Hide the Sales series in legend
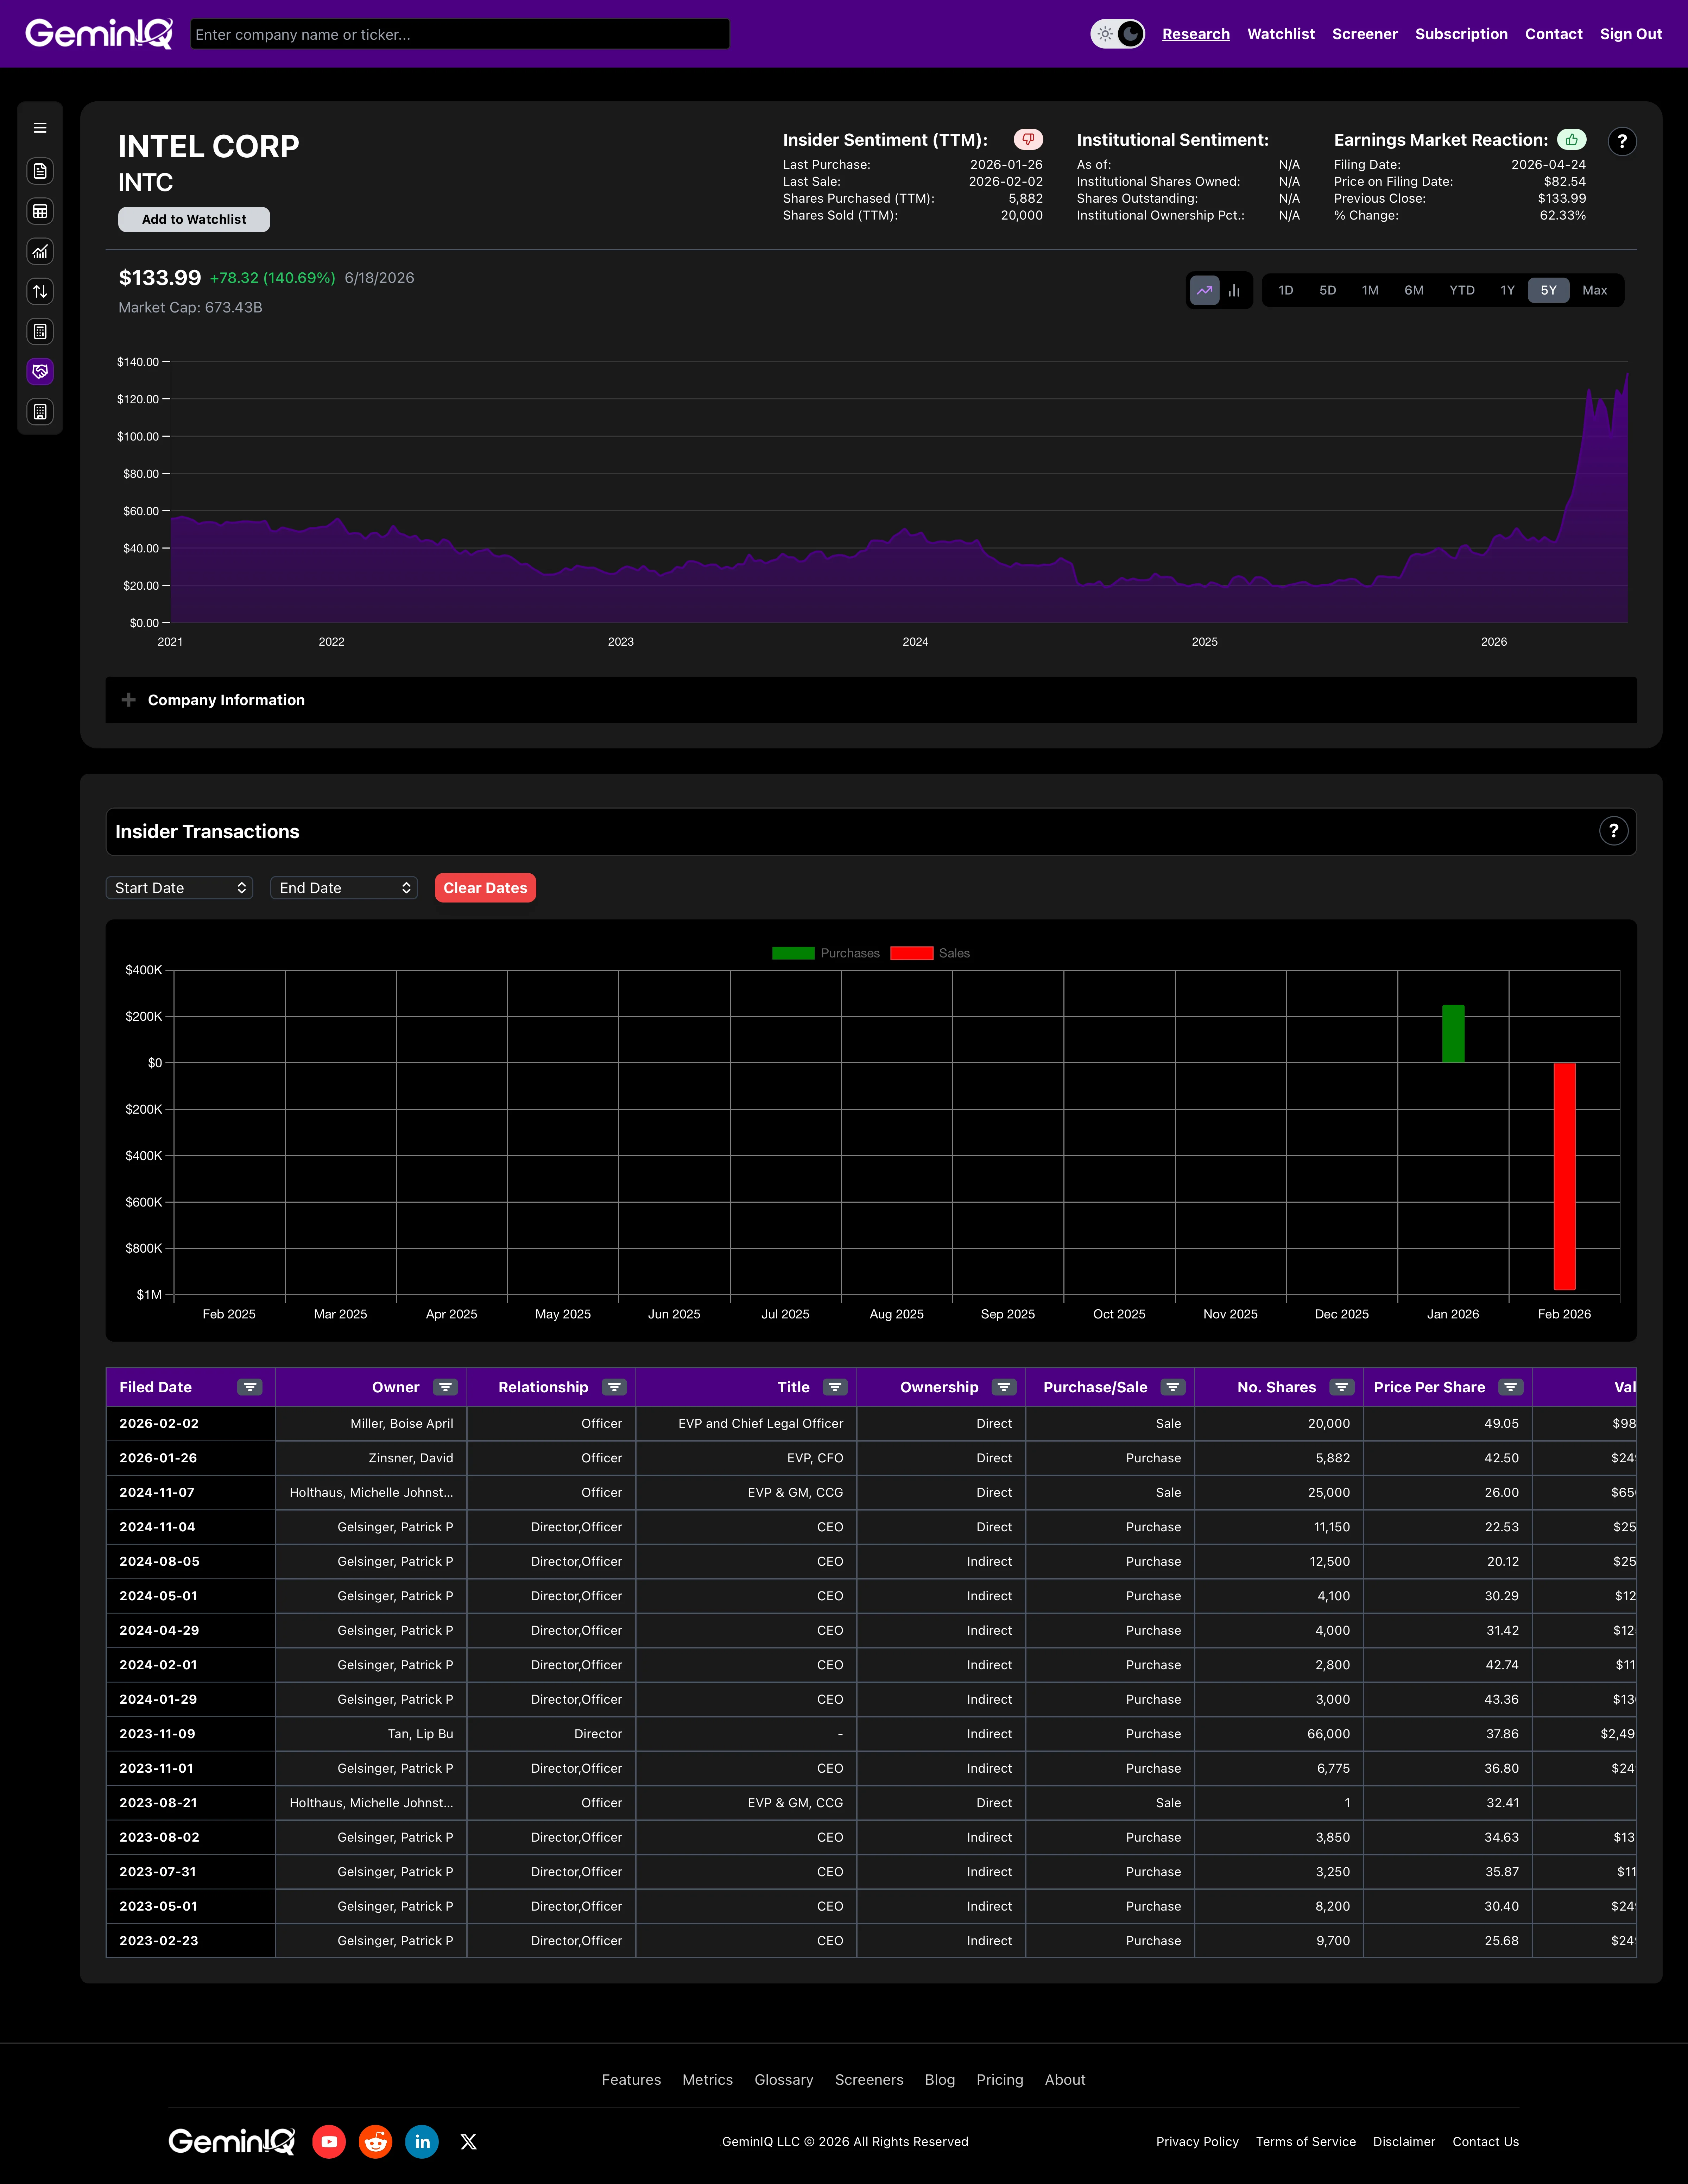The width and height of the screenshot is (1688, 2184). click(x=930, y=953)
